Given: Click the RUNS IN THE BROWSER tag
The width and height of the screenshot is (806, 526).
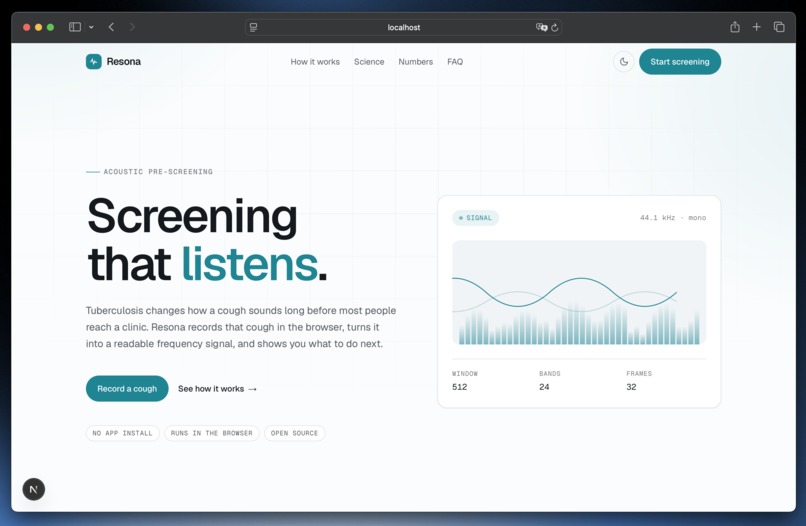Looking at the screenshot, I should click(x=212, y=433).
